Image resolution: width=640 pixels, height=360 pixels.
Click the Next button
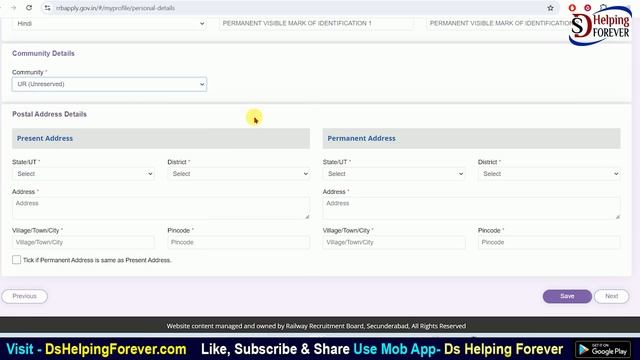611,296
